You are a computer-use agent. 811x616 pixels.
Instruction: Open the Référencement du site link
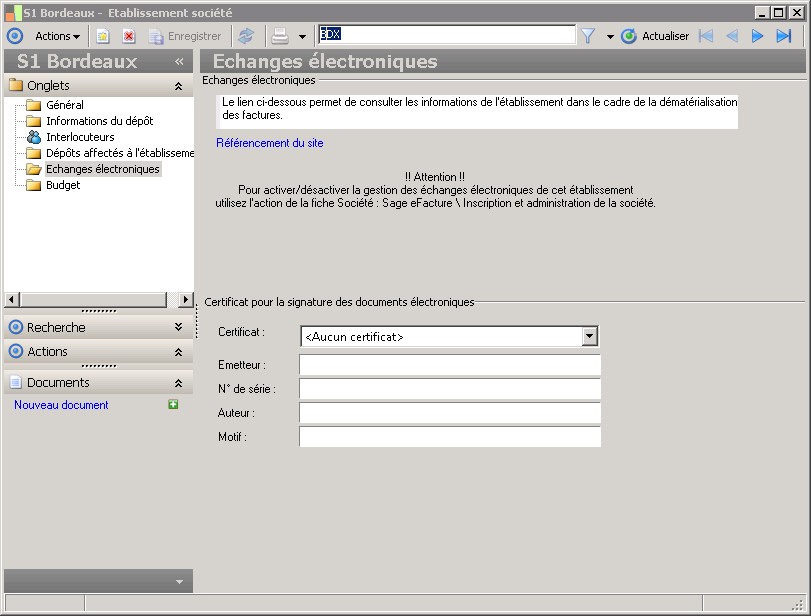coord(269,143)
